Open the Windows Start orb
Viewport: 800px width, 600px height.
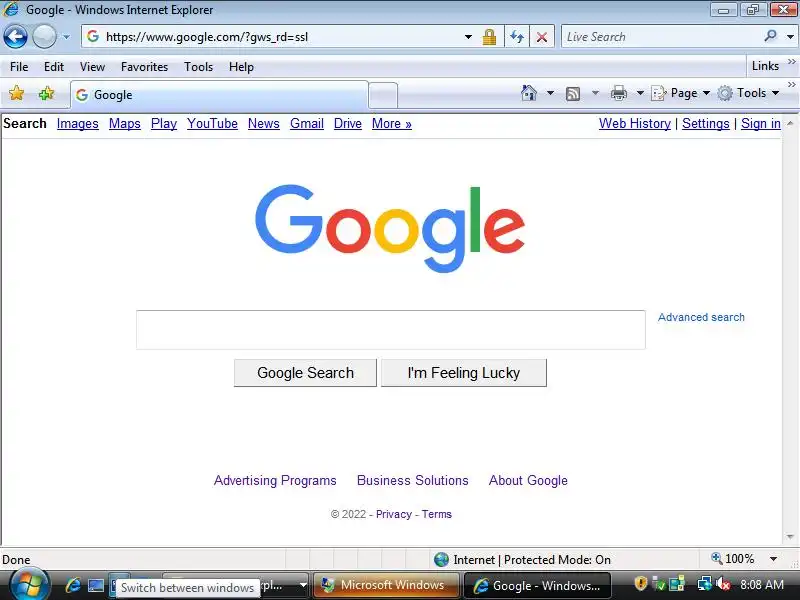(x=29, y=585)
